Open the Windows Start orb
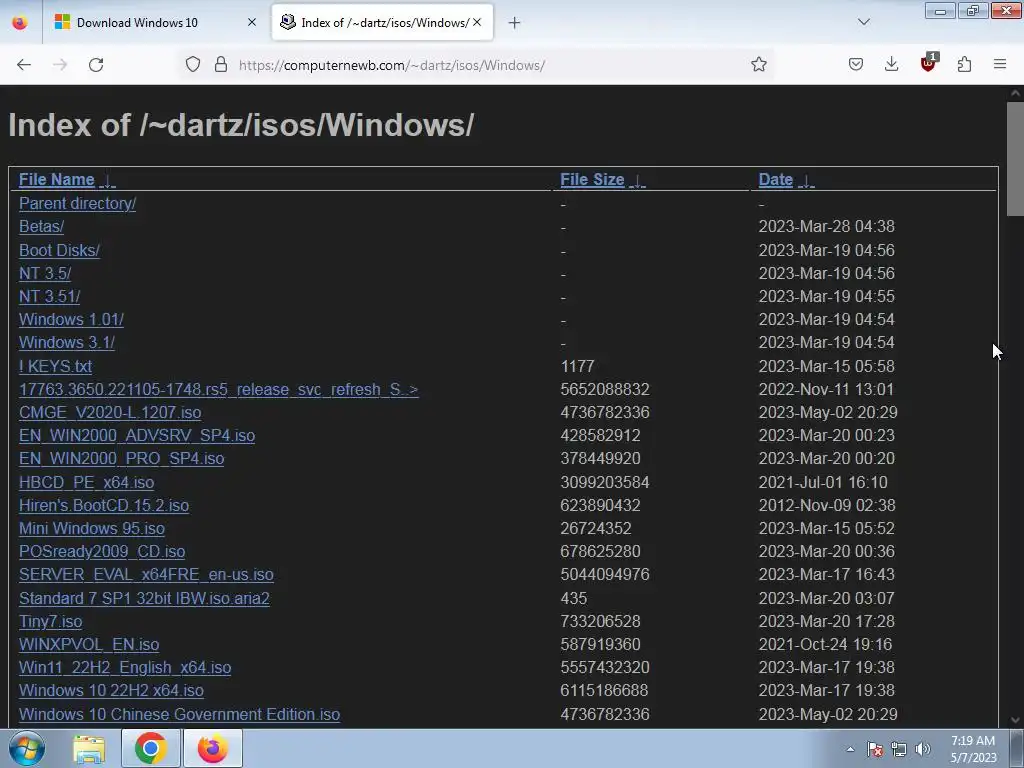Viewport: 1024px width, 768px height. pos(27,748)
